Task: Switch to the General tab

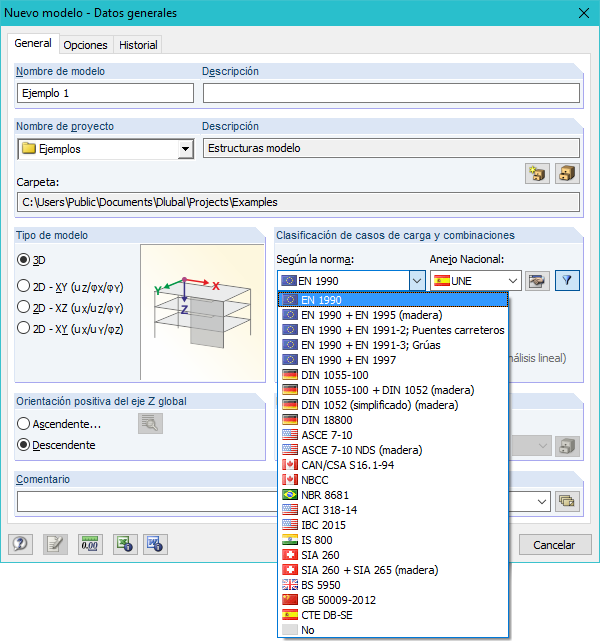Action: coord(33,43)
